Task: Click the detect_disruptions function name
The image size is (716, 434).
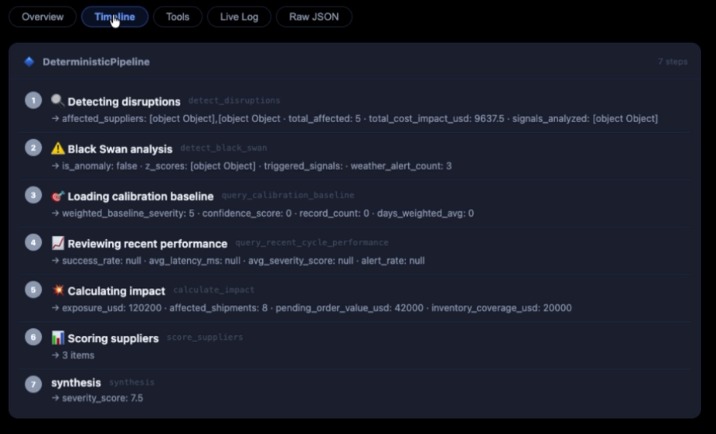Action: coord(234,101)
